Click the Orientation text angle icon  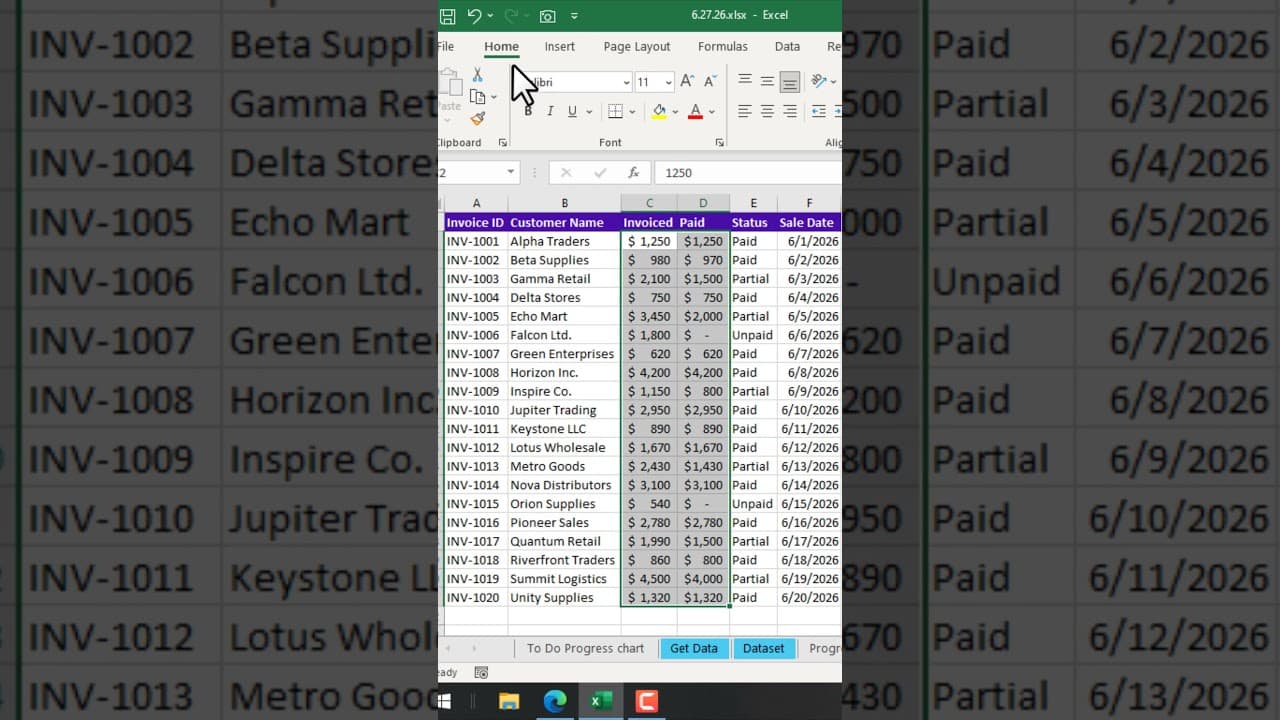click(x=819, y=81)
